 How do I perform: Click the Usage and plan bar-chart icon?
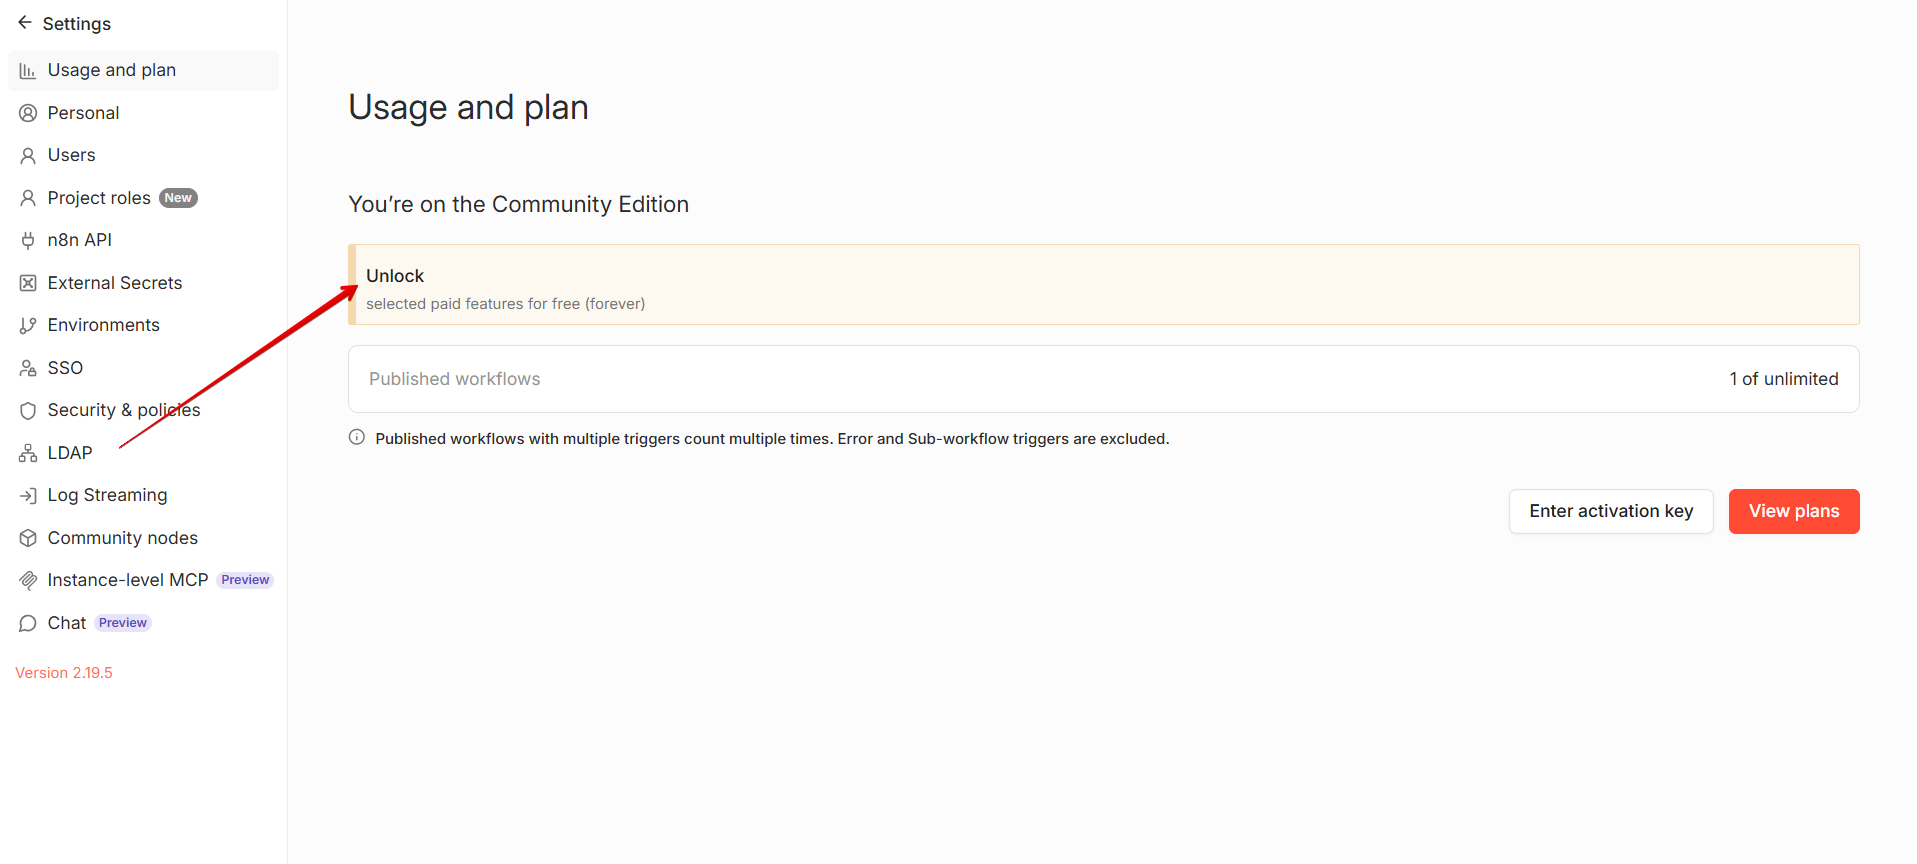(x=28, y=71)
